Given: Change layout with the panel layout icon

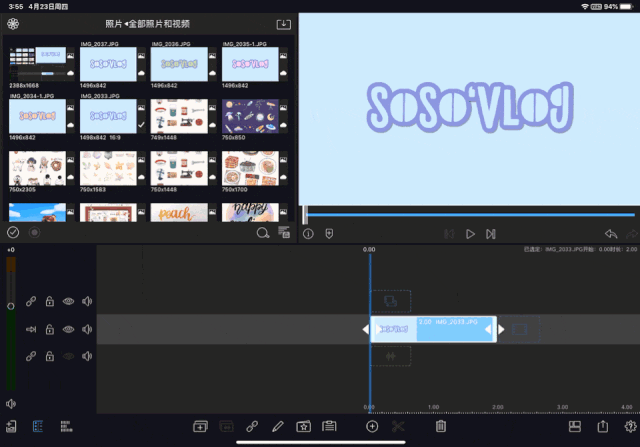Looking at the screenshot, I should (x=575, y=427).
